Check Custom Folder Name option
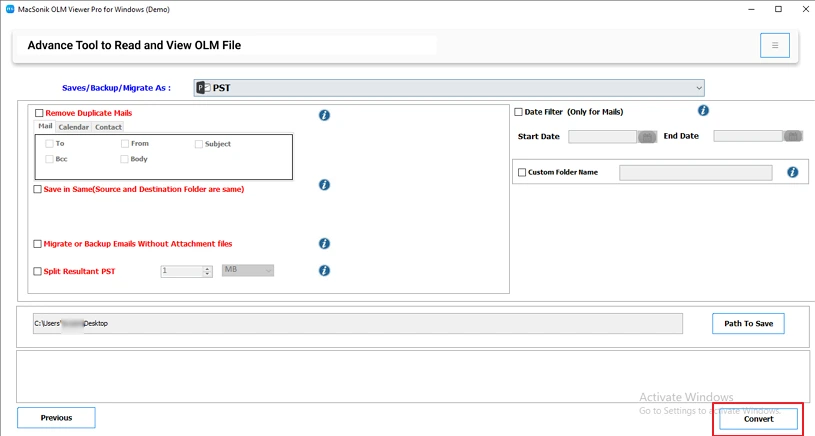Viewport: 815px width, 436px height. pyautogui.click(x=522, y=172)
